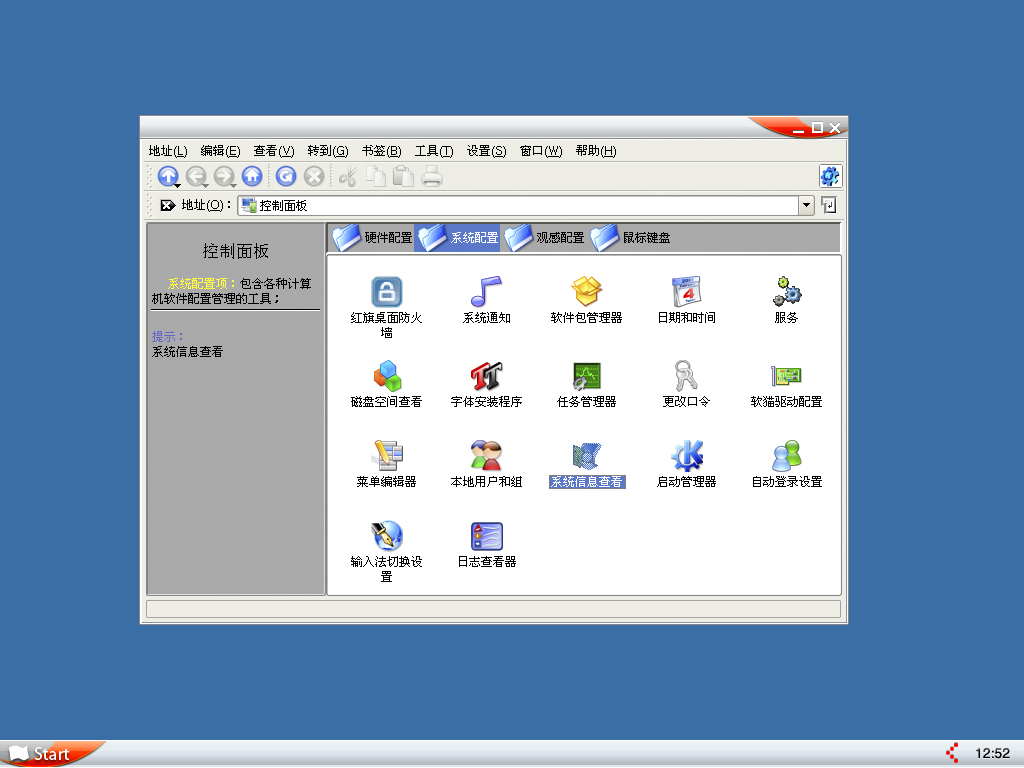1024x768 pixels.
Task: Click the red system tray icon
Action: [x=953, y=753]
